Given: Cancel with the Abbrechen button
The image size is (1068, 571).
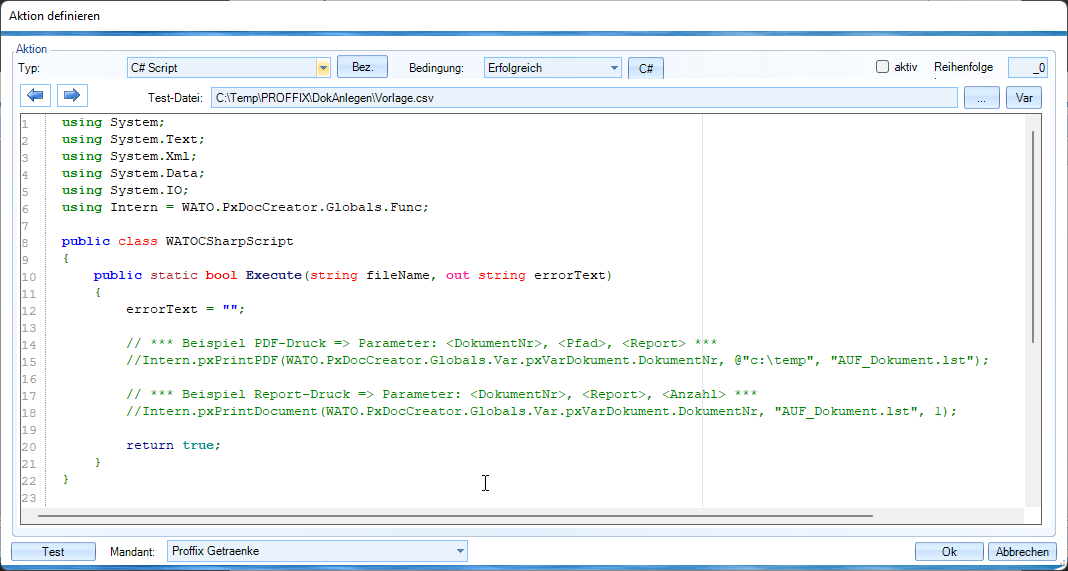Looking at the screenshot, I should (1022, 551).
